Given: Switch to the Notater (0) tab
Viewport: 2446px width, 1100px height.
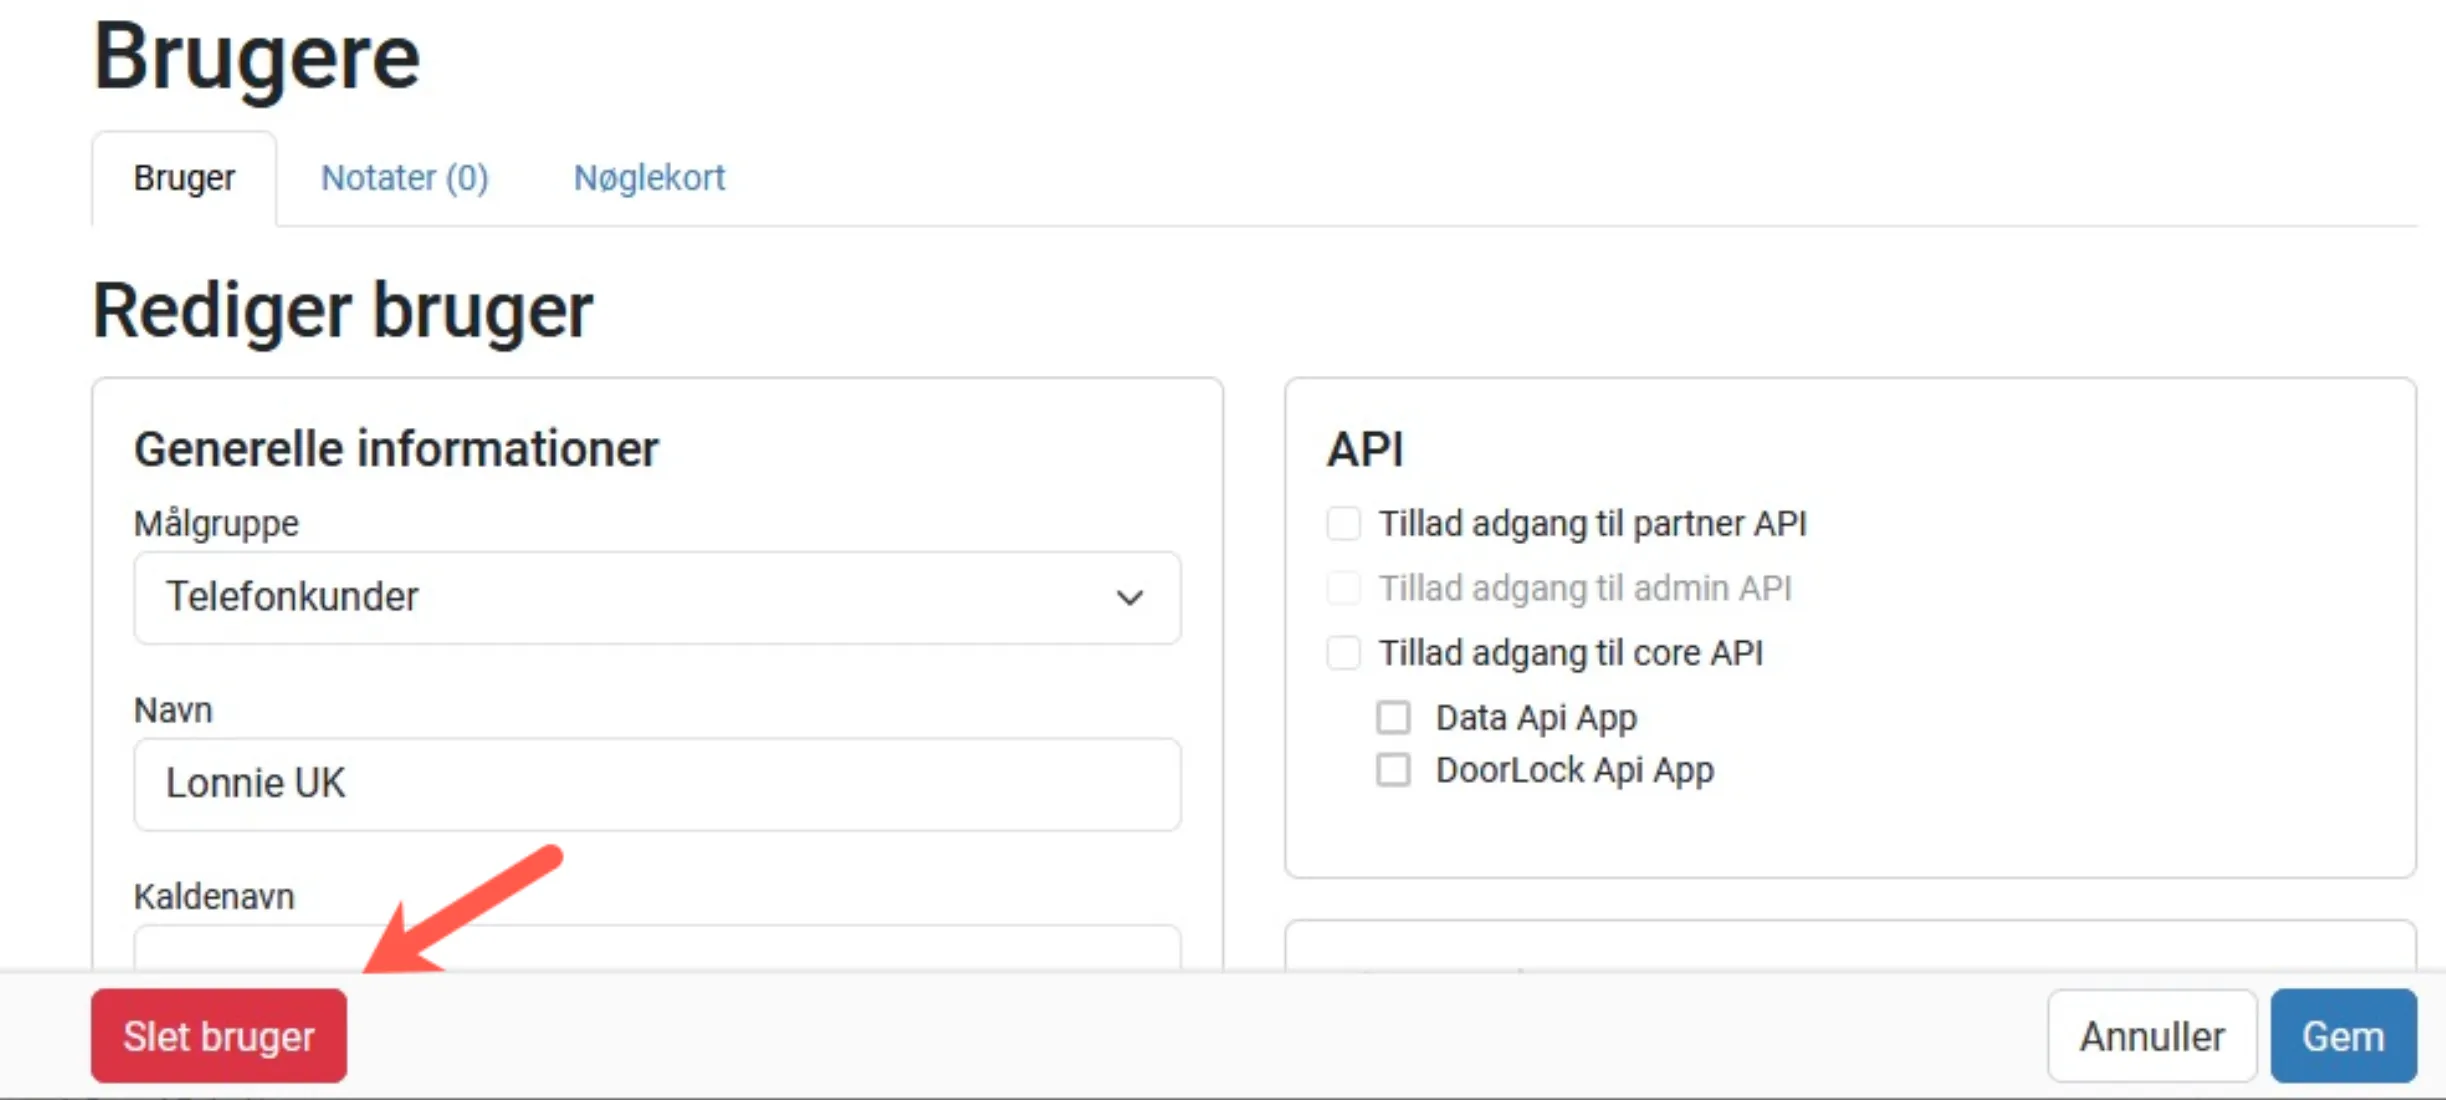Looking at the screenshot, I should click(404, 178).
